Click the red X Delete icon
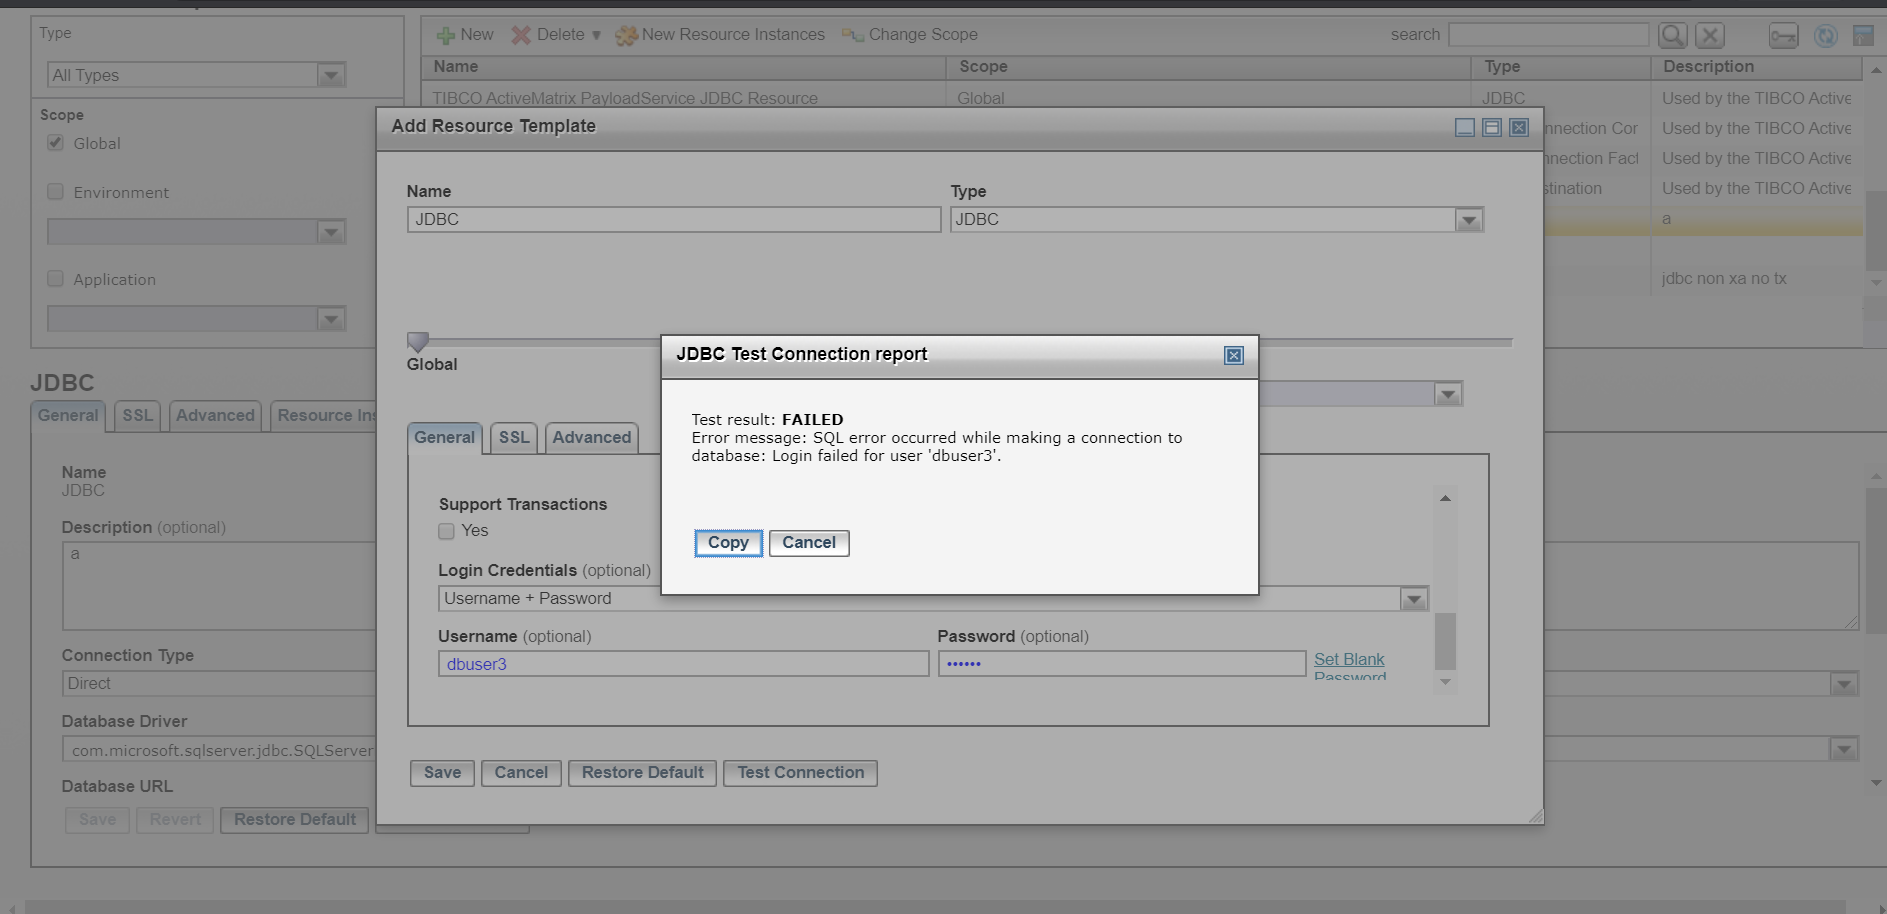1887x914 pixels. pyautogui.click(x=521, y=35)
